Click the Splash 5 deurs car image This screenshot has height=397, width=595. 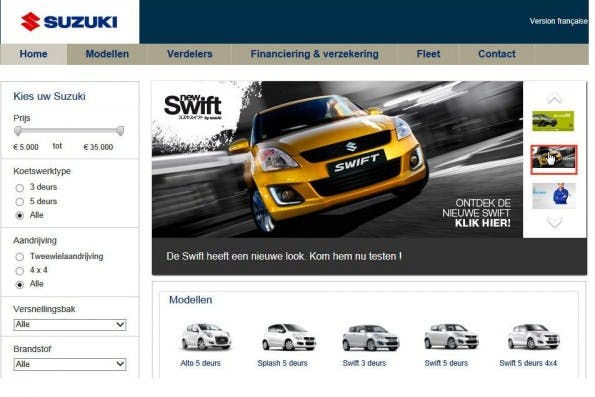[x=288, y=336]
